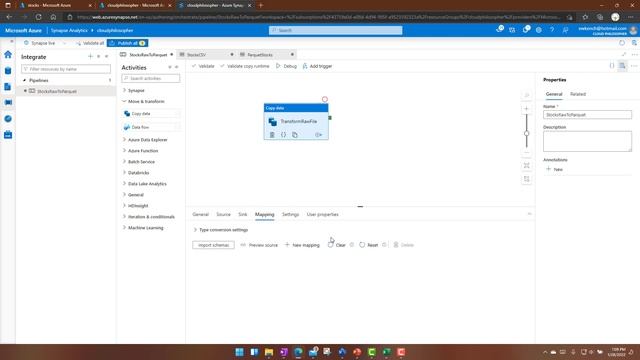Open the General tab of the copy activity
Viewport: 640px width, 360px height.
pos(200,214)
